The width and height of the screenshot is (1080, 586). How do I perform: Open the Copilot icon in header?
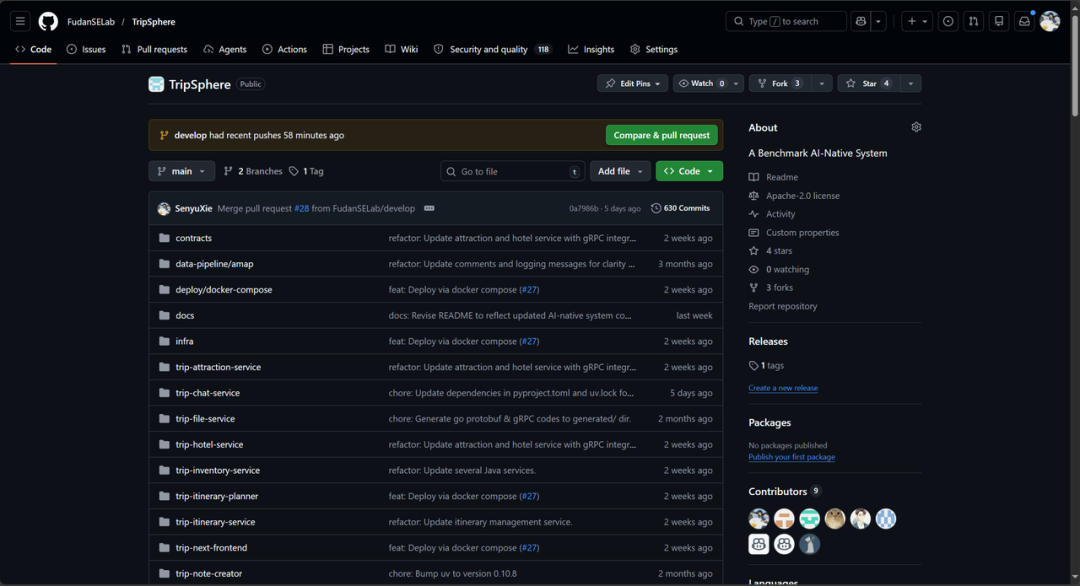click(861, 21)
